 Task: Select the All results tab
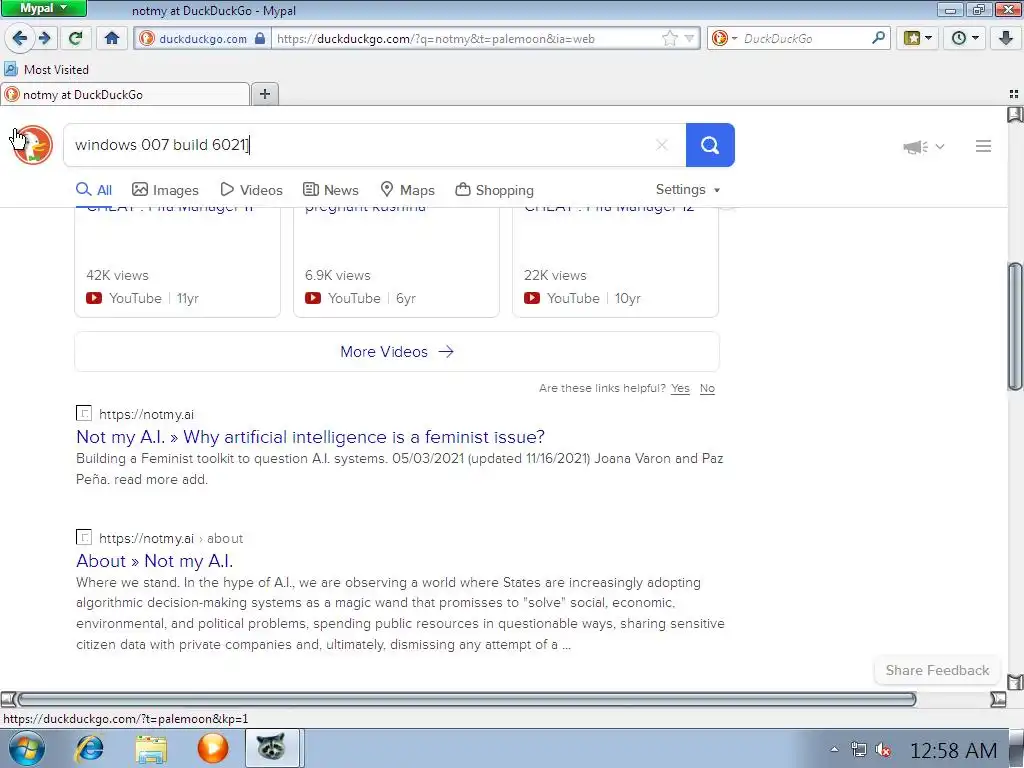pos(94,190)
